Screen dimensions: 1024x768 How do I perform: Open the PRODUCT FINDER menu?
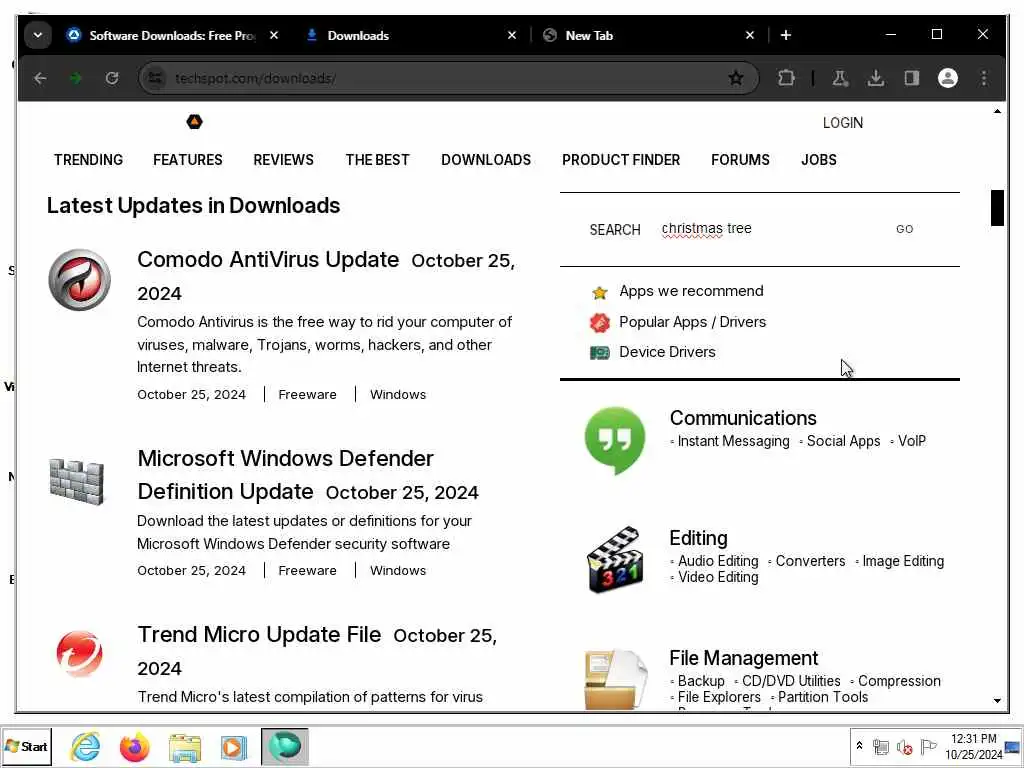621,160
